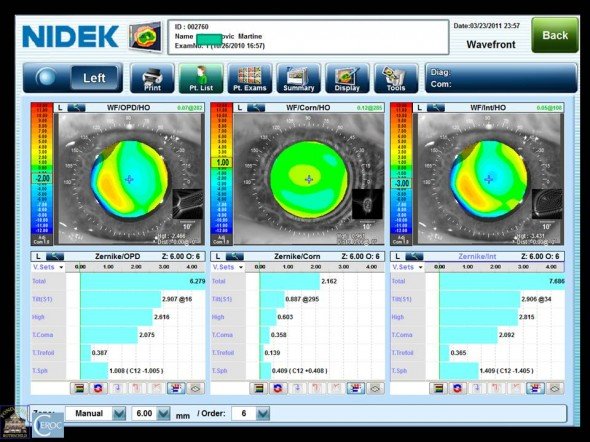This screenshot has height=442, width=590.
Task: Open the Pt. Exams screen
Action: click(249, 78)
